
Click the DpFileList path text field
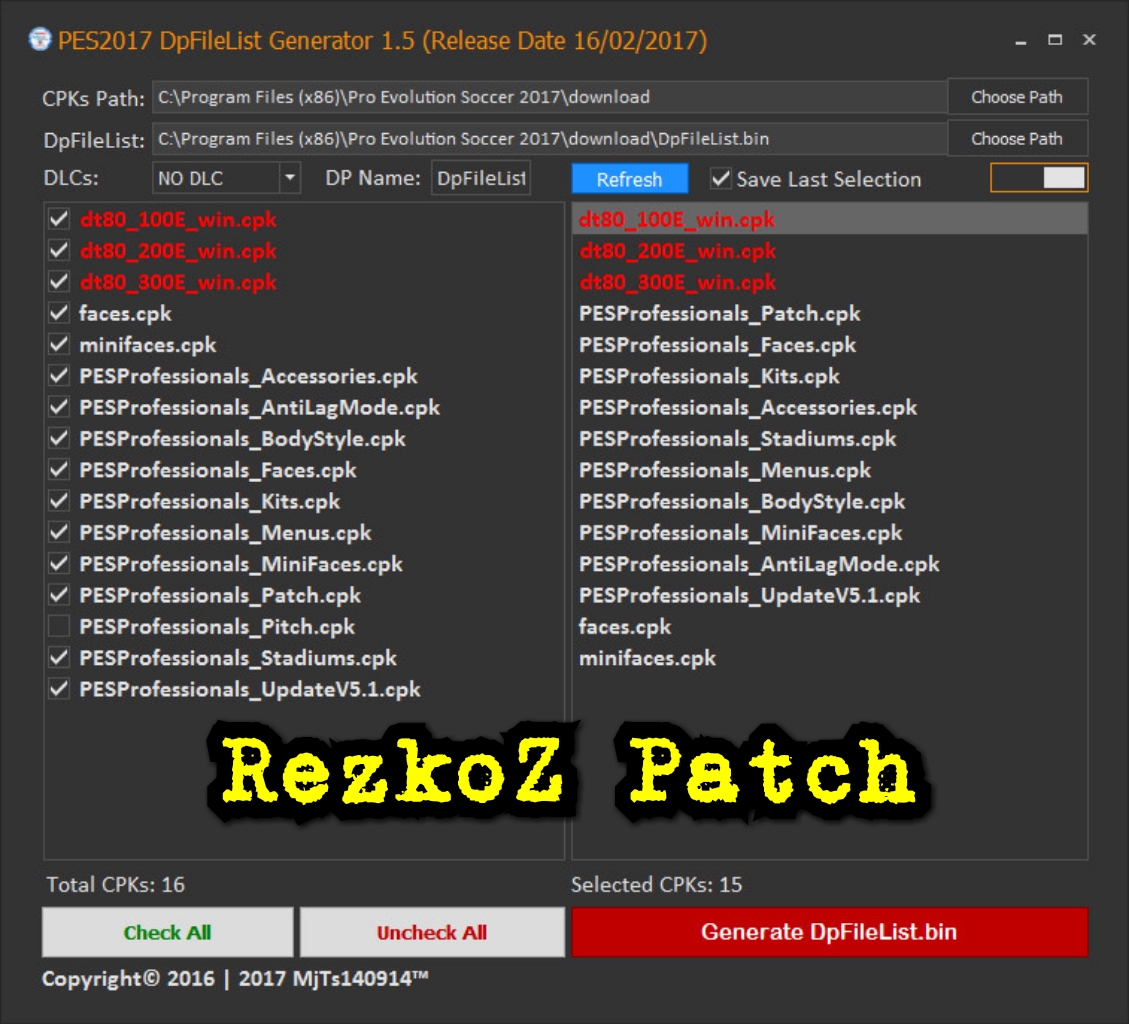point(549,138)
